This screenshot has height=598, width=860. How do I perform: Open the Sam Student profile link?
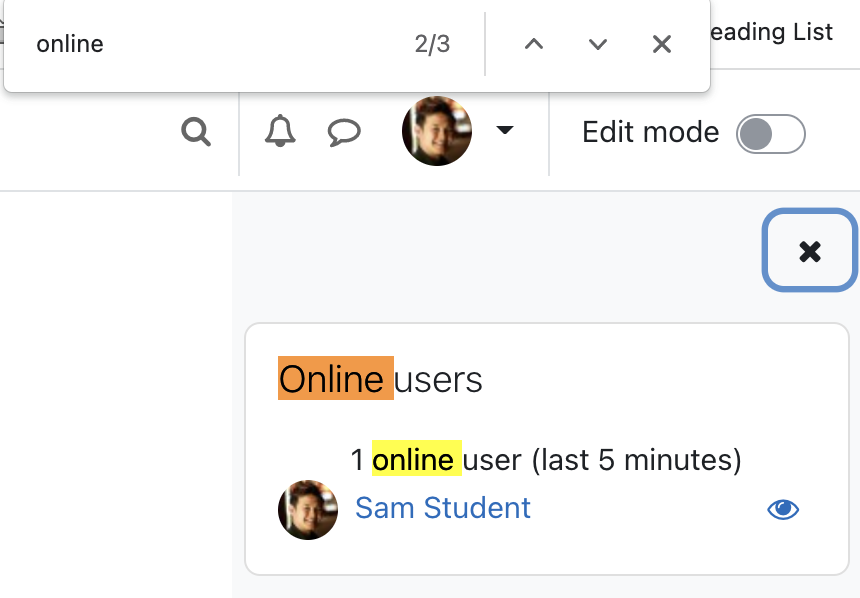[443, 508]
